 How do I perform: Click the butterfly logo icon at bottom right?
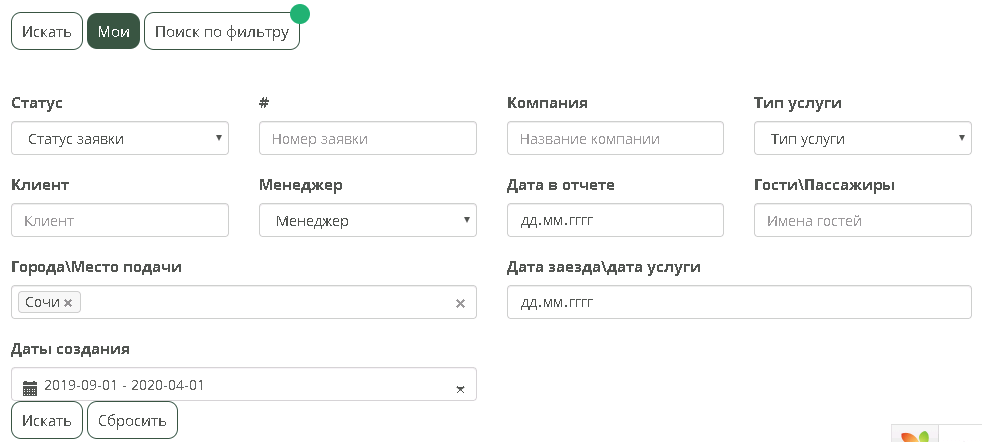916,435
